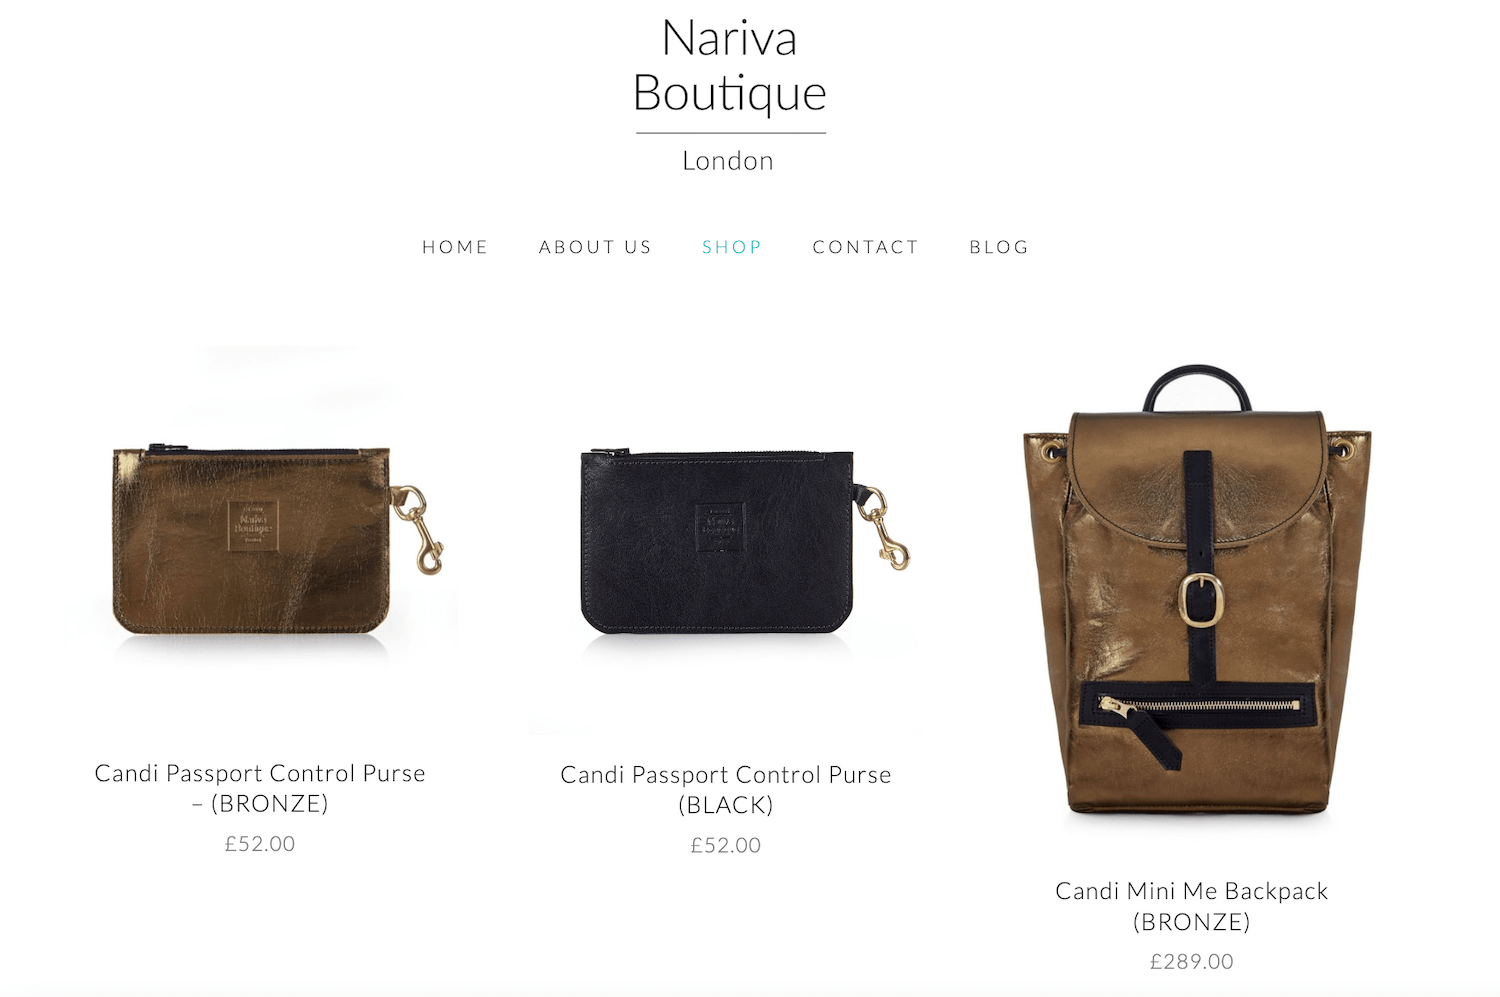Viewport: 1500px width, 997px height.
Task: Go to the About Us page
Action: tap(595, 247)
